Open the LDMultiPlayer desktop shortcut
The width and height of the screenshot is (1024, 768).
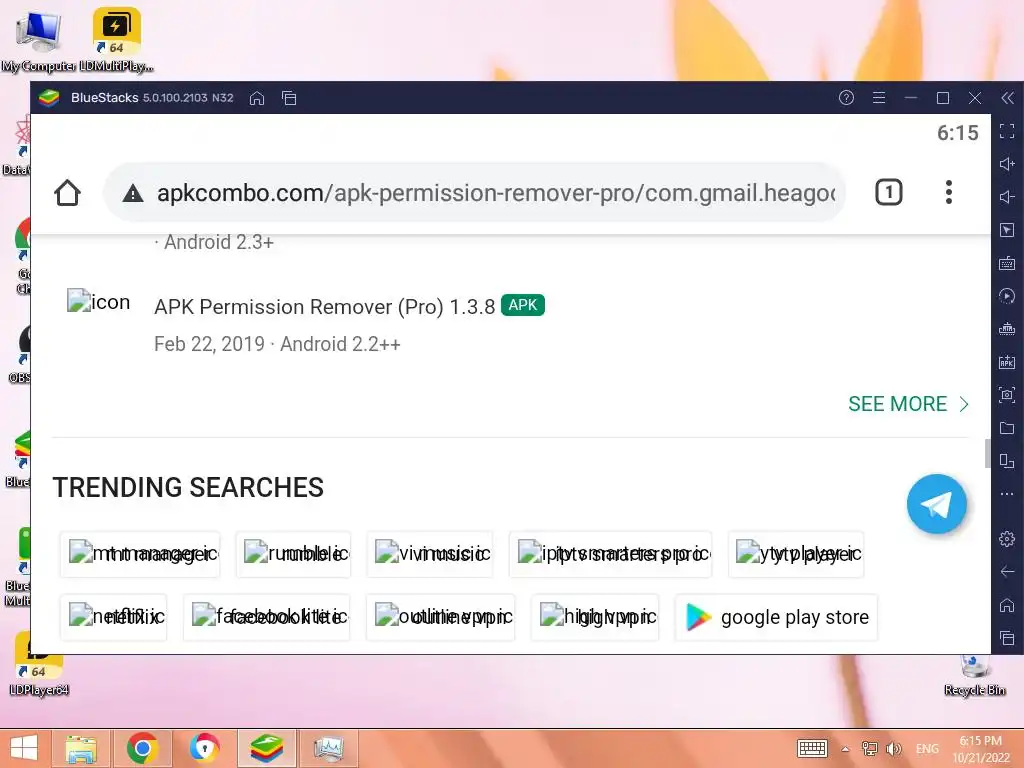click(x=116, y=40)
